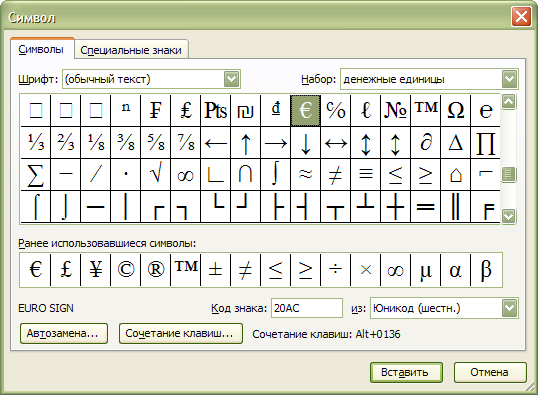Choose the up arrow ↑ symbol

click(x=246, y=142)
